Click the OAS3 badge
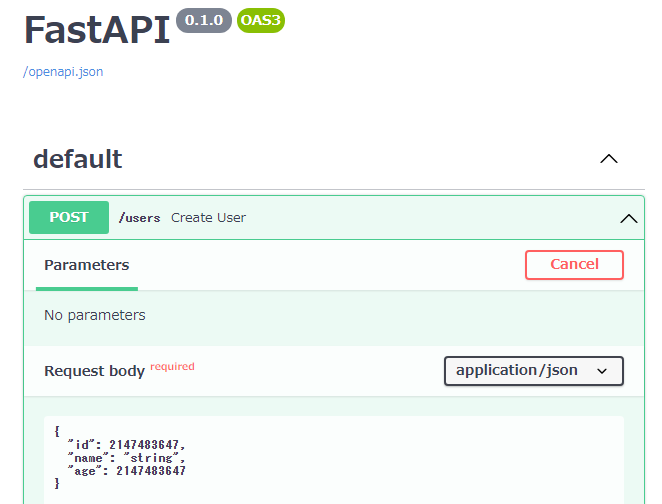Viewport: 662px width, 504px height. tap(260, 20)
